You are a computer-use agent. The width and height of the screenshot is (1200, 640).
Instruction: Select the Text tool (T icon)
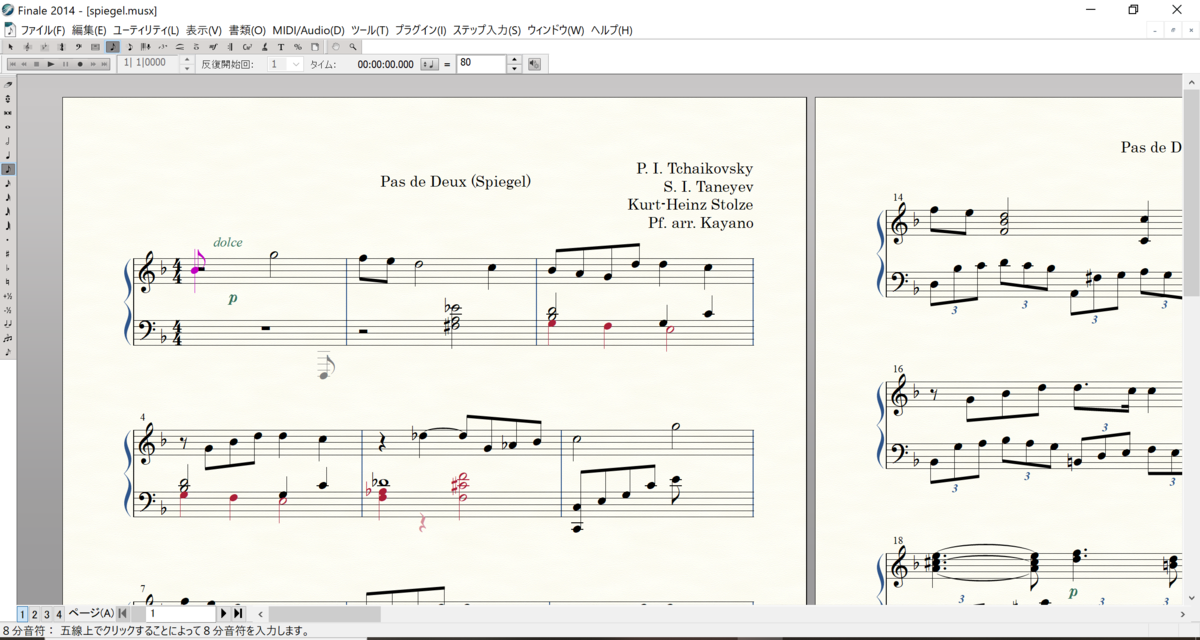281,47
